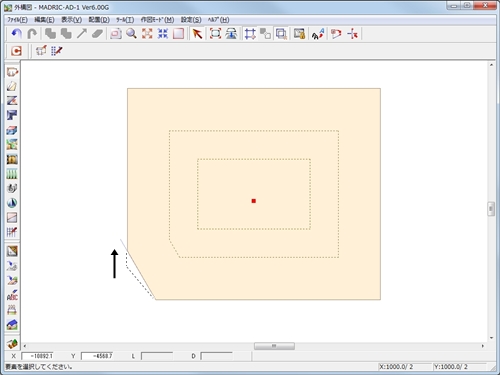Click the D input field

pyautogui.click(x=216, y=356)
